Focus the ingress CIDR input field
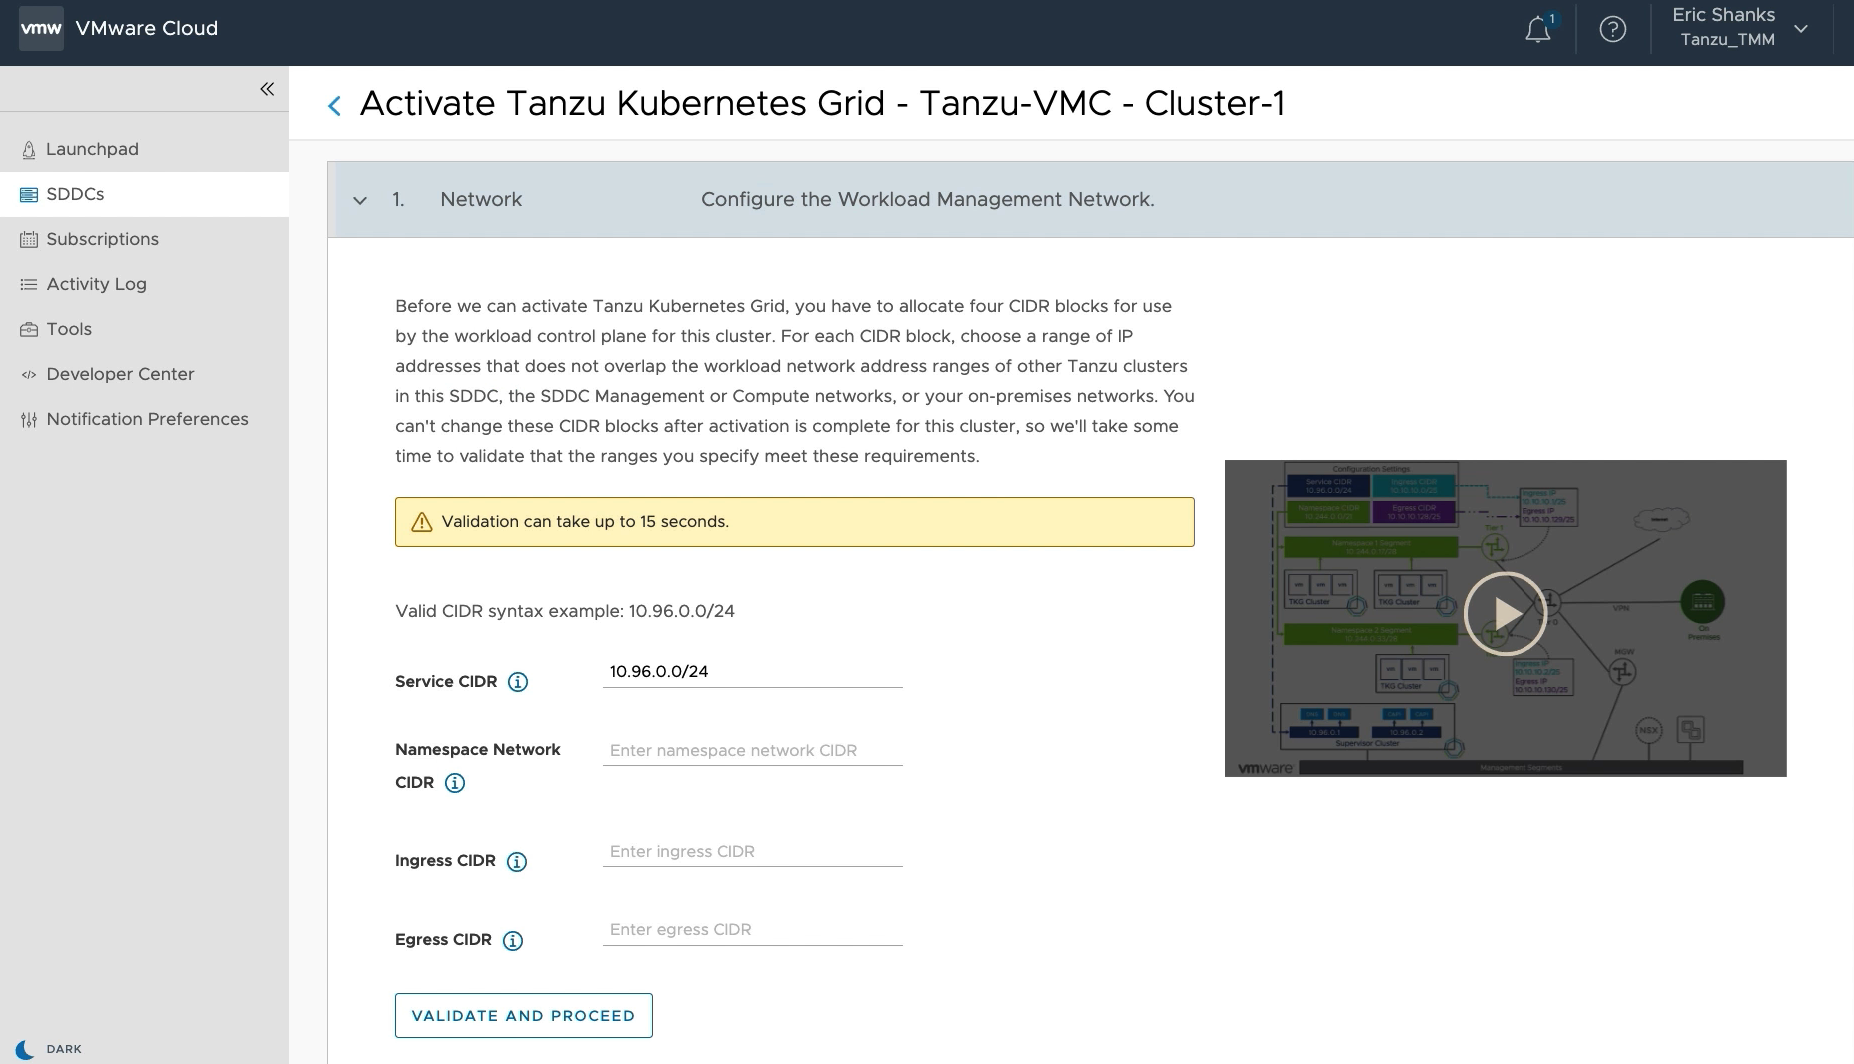The image size is (1854, 1064). [x=753, y=852]
